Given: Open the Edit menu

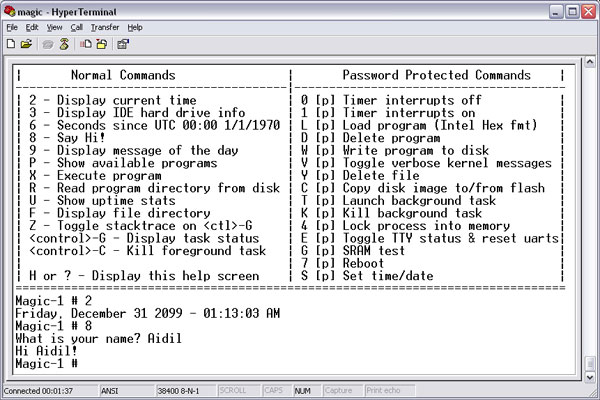Looking at the screenshot, I should coord(32,27).
